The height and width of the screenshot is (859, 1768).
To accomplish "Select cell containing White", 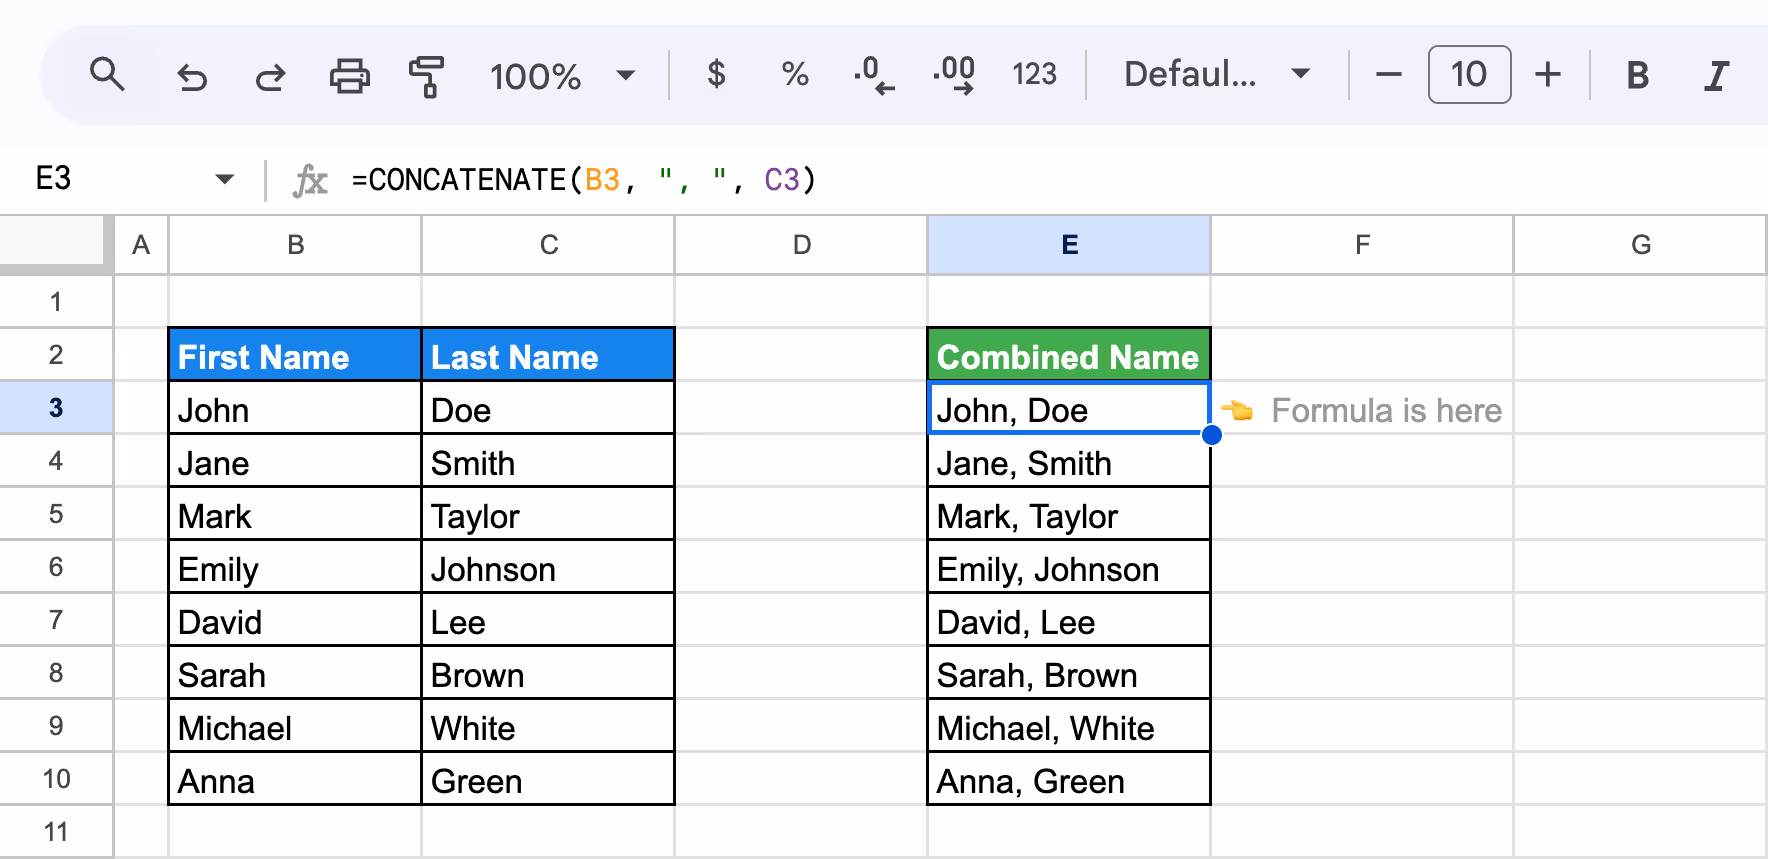I will (x=548, y=726).
